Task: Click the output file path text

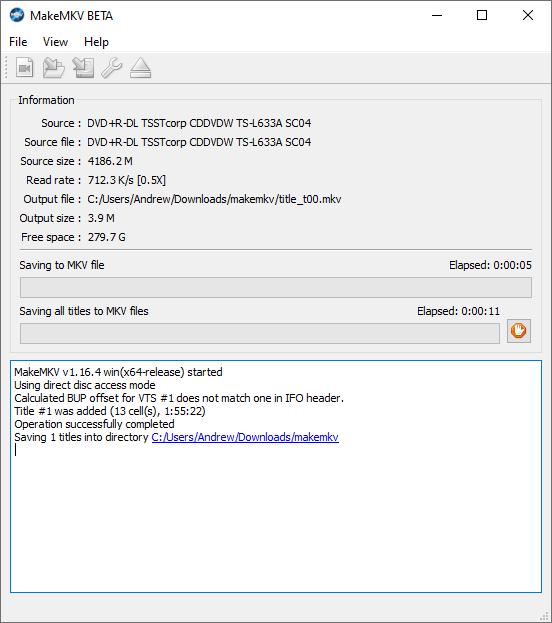Action: (x=214, y=199)
